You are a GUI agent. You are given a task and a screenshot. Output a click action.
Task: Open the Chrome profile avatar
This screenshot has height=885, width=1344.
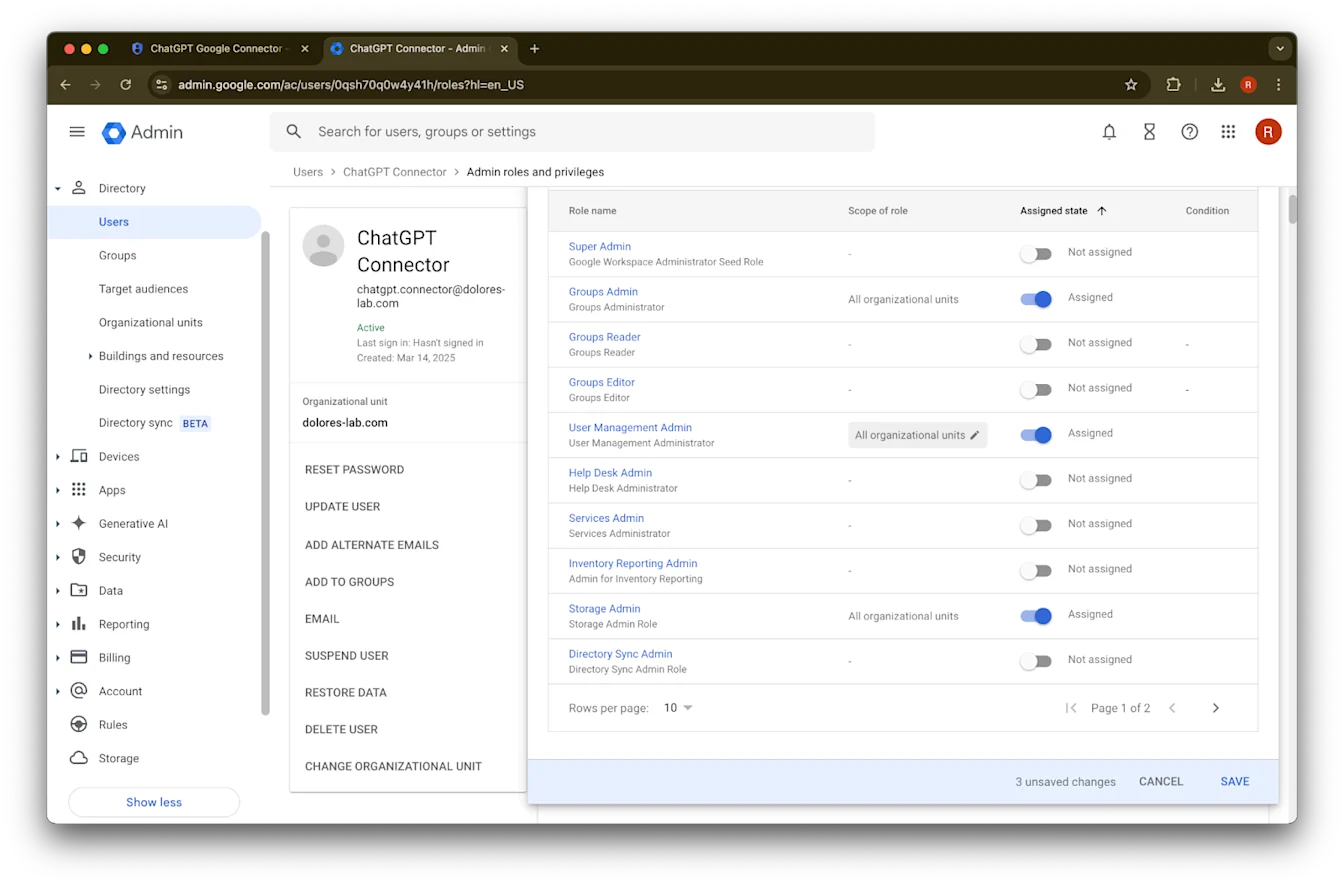coord(1248,85)
